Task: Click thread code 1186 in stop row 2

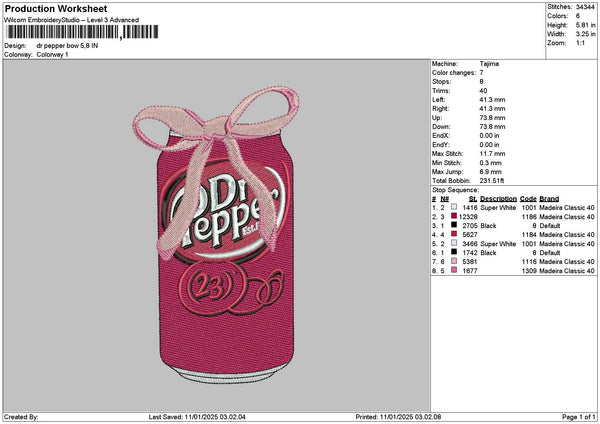Action: (x=529, y=217)
